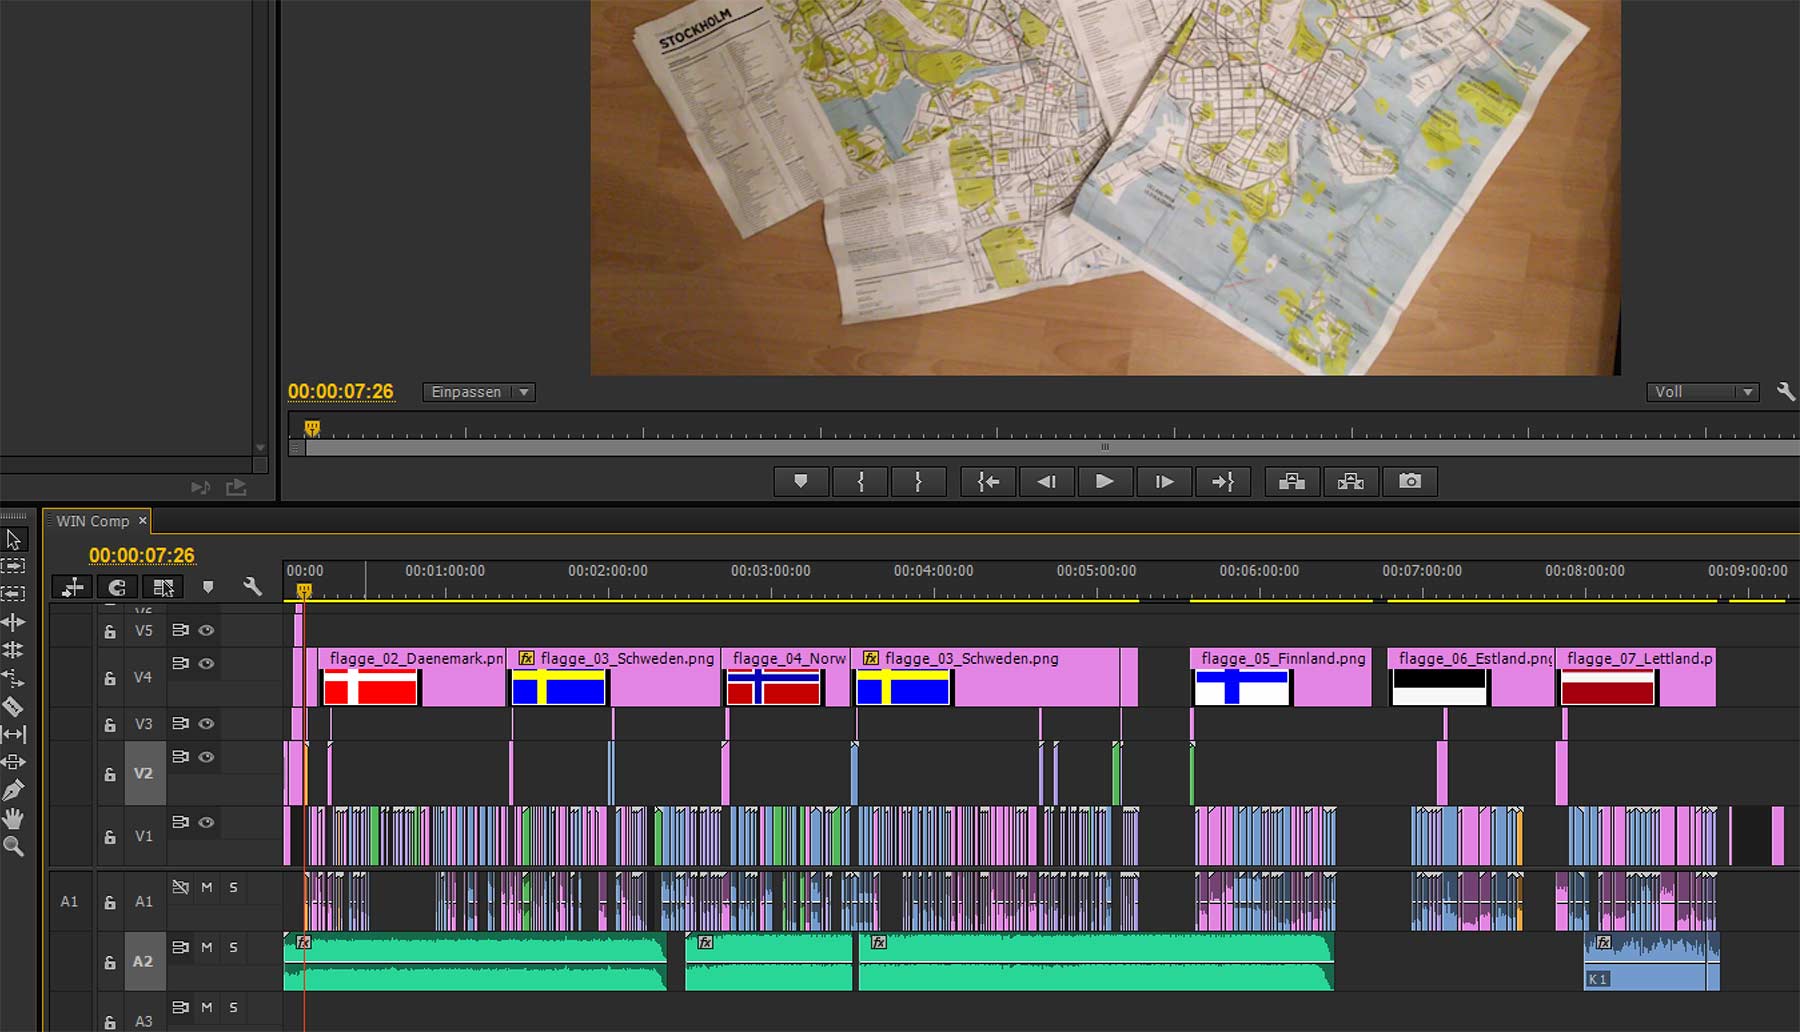This screenshot has width=1800, height=1032.
Task: Toggle the lock on track V1
Action: tap(110, 837)
